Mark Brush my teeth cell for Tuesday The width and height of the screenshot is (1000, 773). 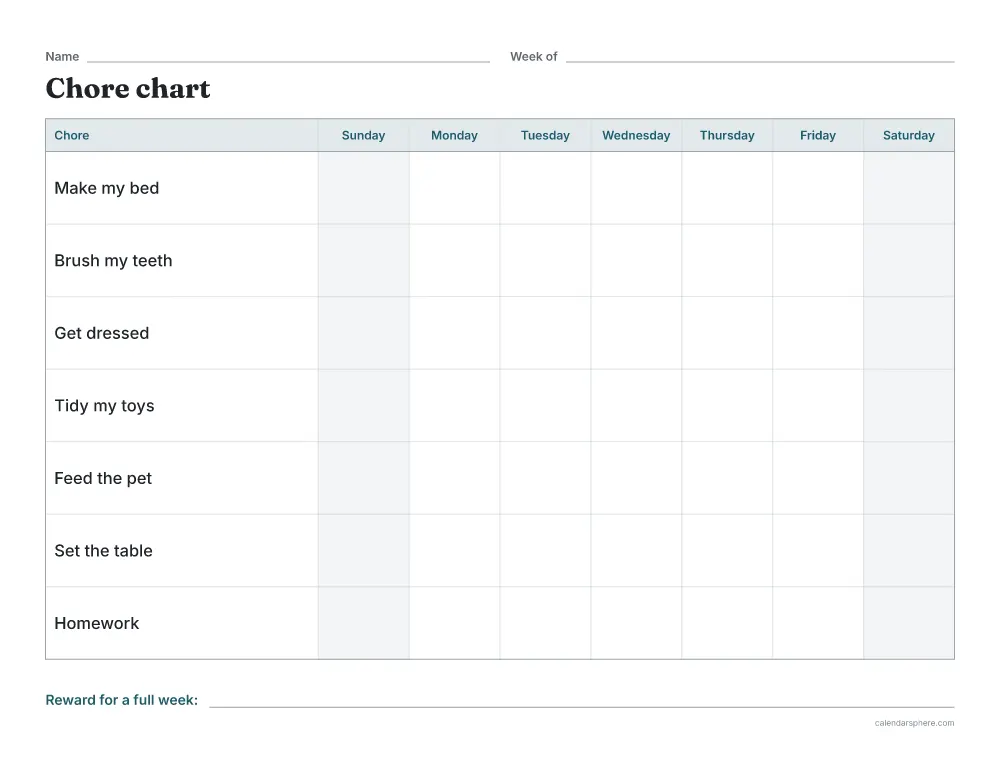click(545, 260)
